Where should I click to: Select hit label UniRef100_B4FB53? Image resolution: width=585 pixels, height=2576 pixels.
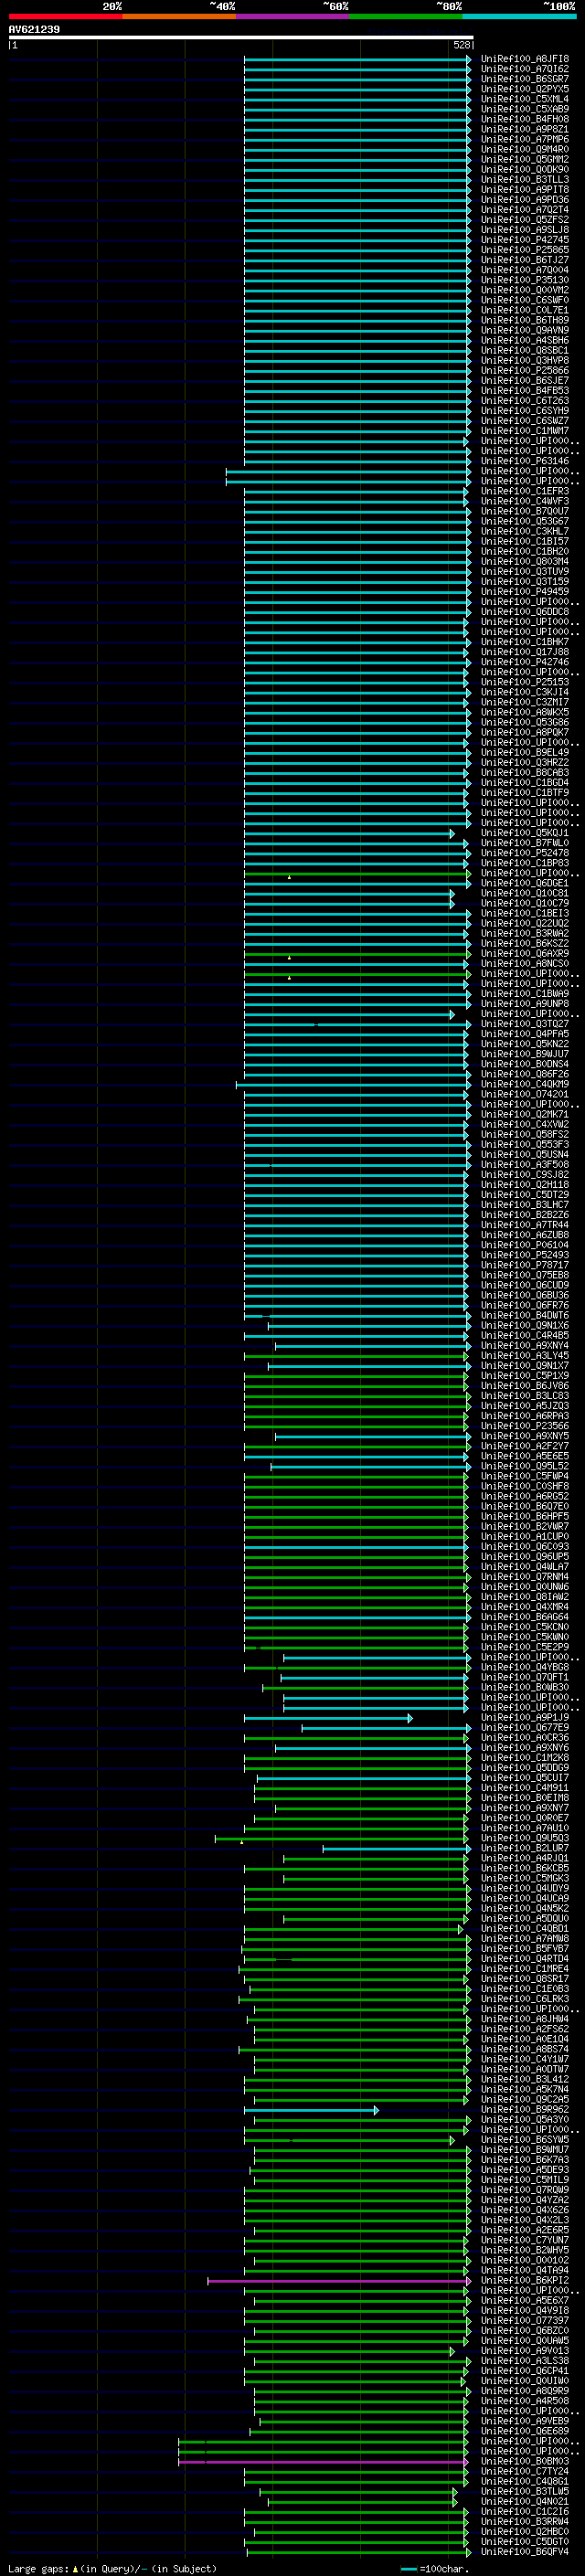pyautogui.click(x=525, y=391)
